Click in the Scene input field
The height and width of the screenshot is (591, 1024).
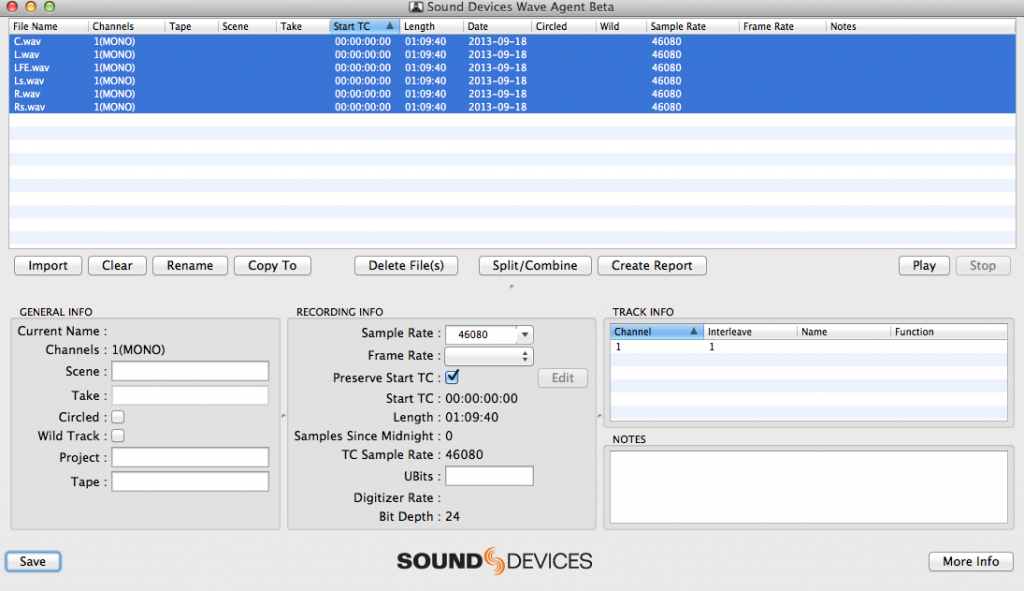(190, 371)
